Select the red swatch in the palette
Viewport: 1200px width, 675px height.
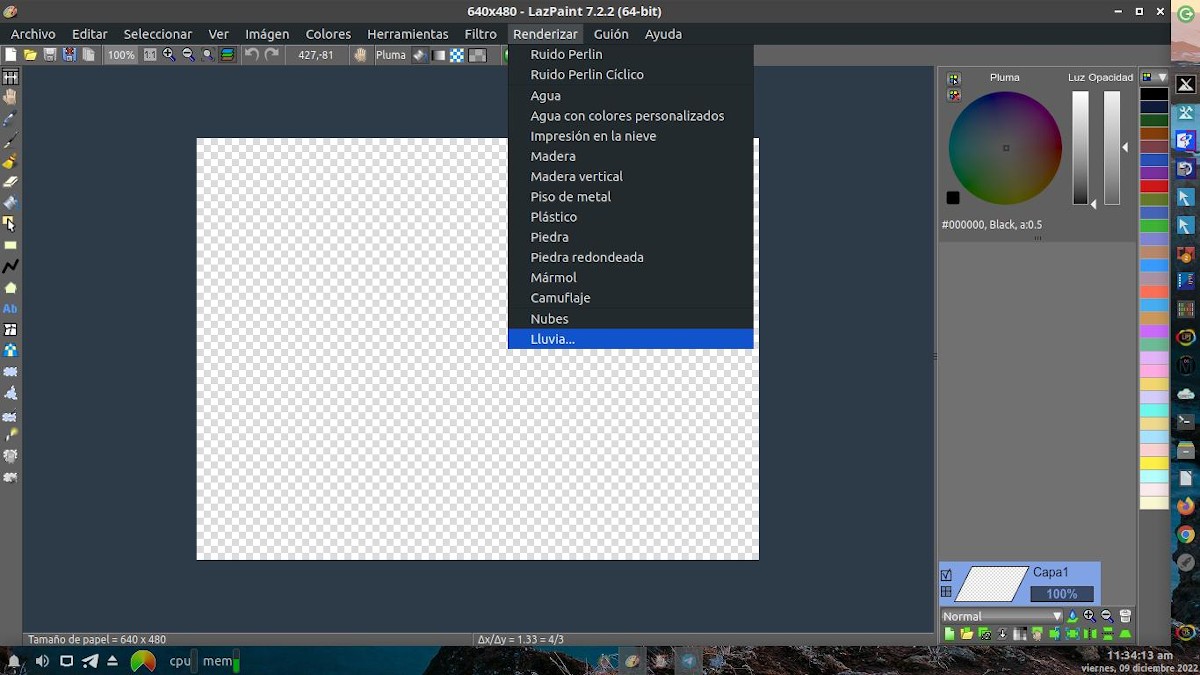[x=1154, y=186]
